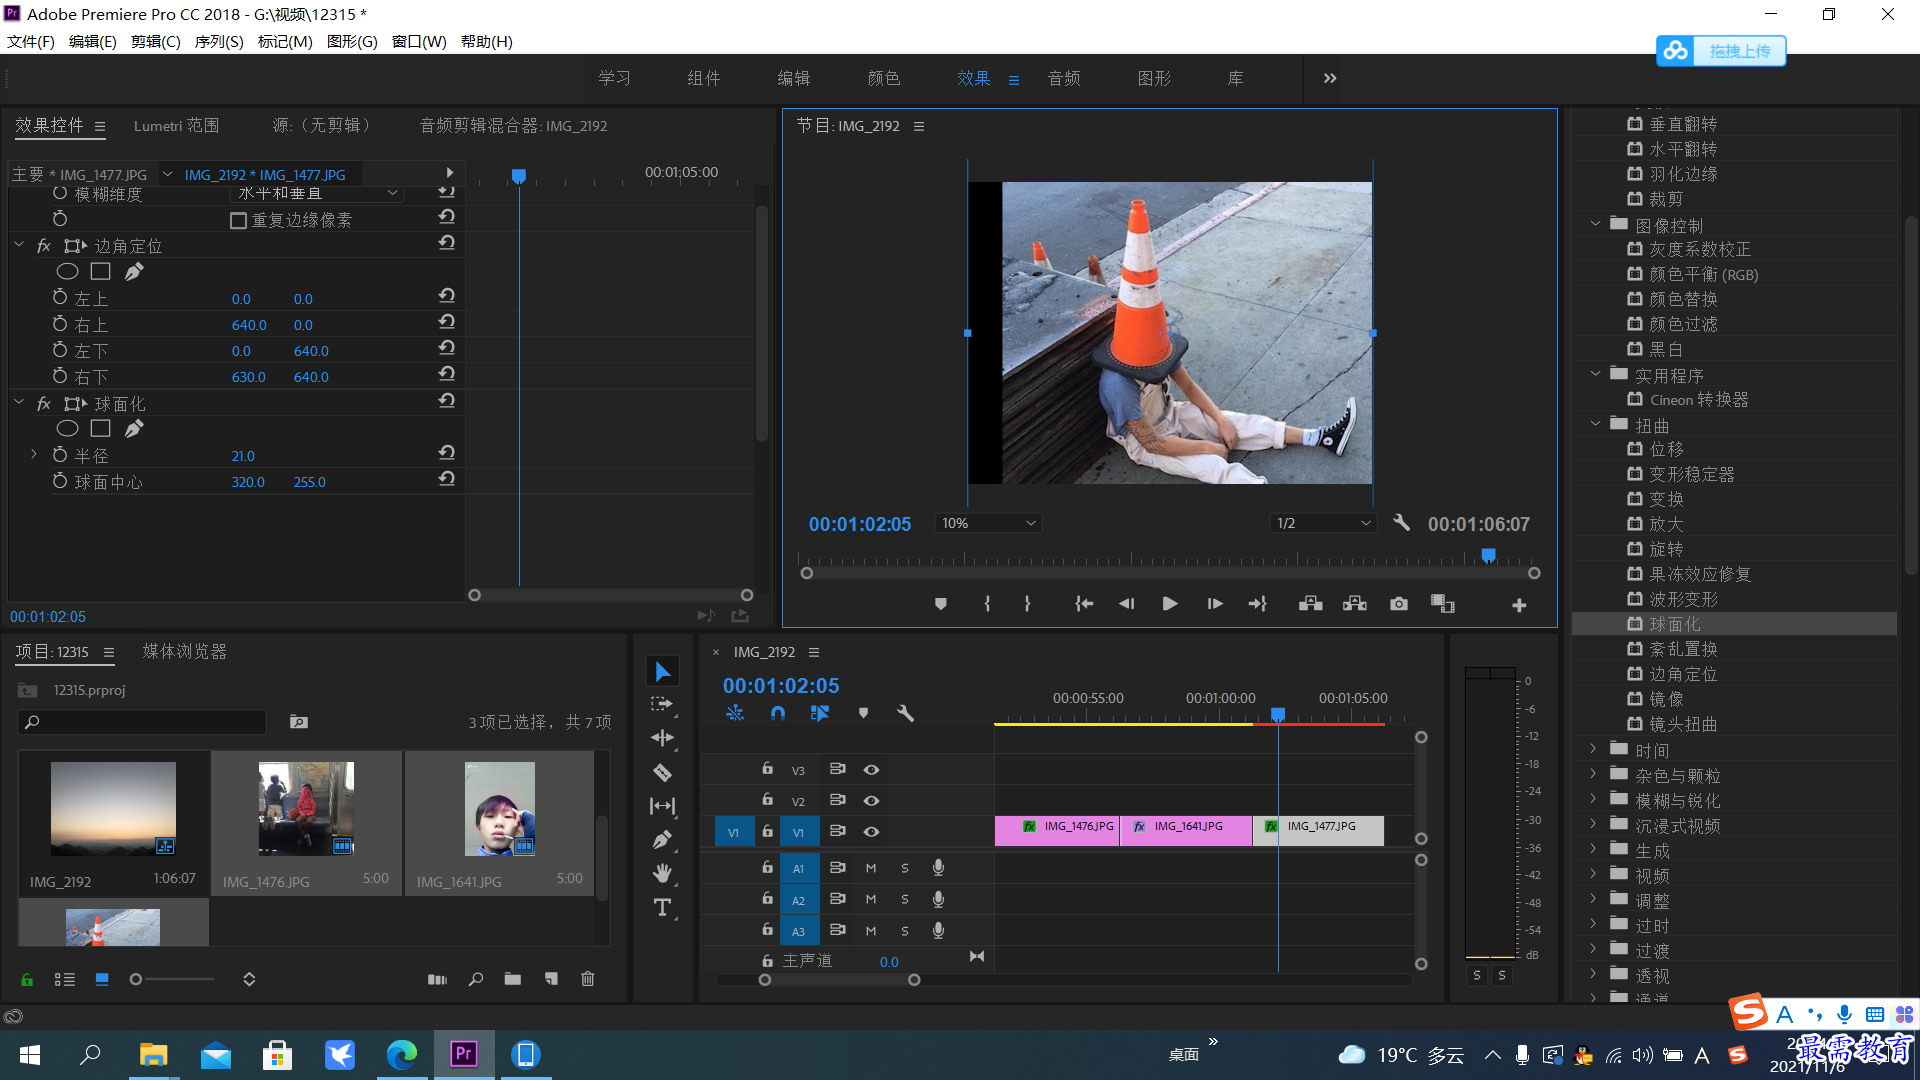Toggle timeline Snap magnet icon
Viewport: 1920px width, 1080px height.
coord(778,714)
